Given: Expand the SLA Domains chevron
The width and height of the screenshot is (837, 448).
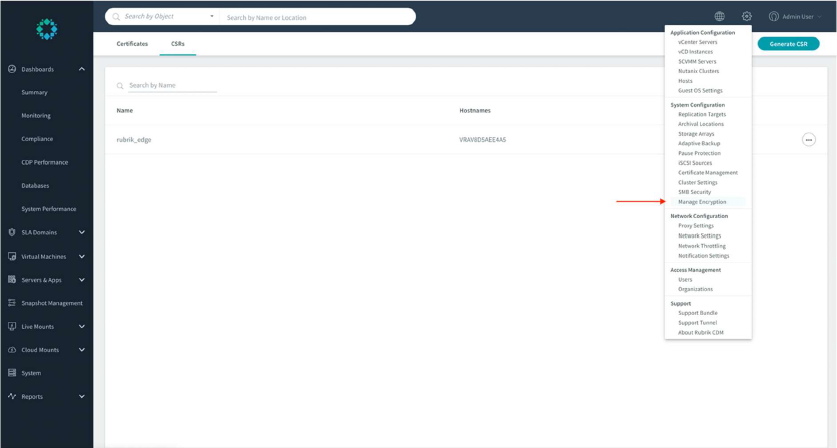Looking at the screenshot, I should pos(82,232).
